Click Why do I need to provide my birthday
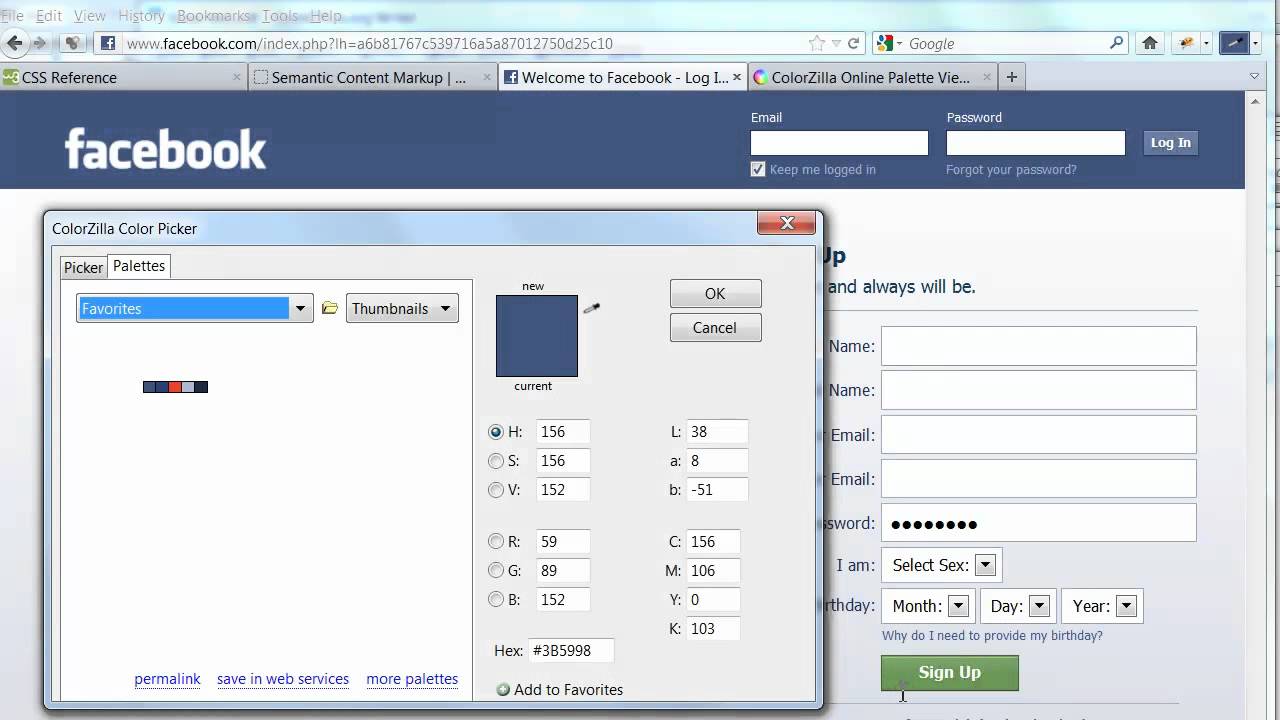Image resolution: width=1280 pixels, height=720 pixels. 992,635
